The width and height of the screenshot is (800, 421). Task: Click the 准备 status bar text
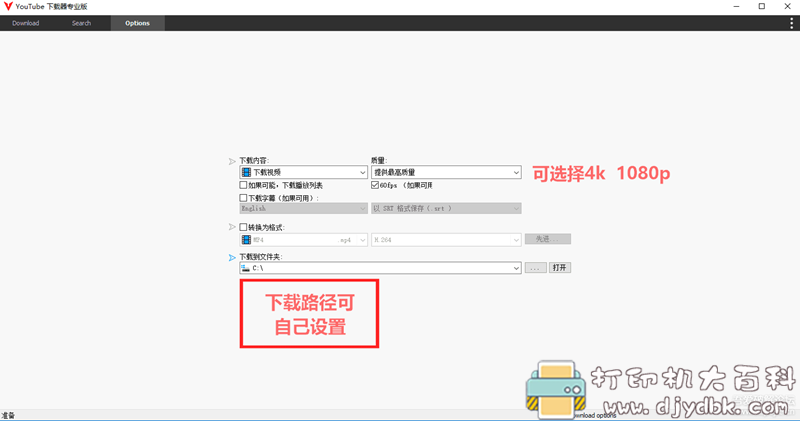coord(8,415)
